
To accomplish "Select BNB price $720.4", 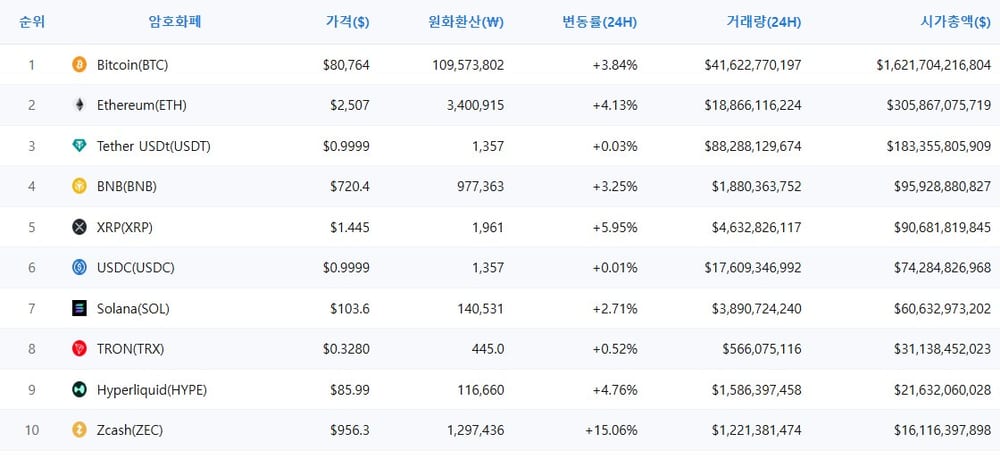I will point(349,186).
